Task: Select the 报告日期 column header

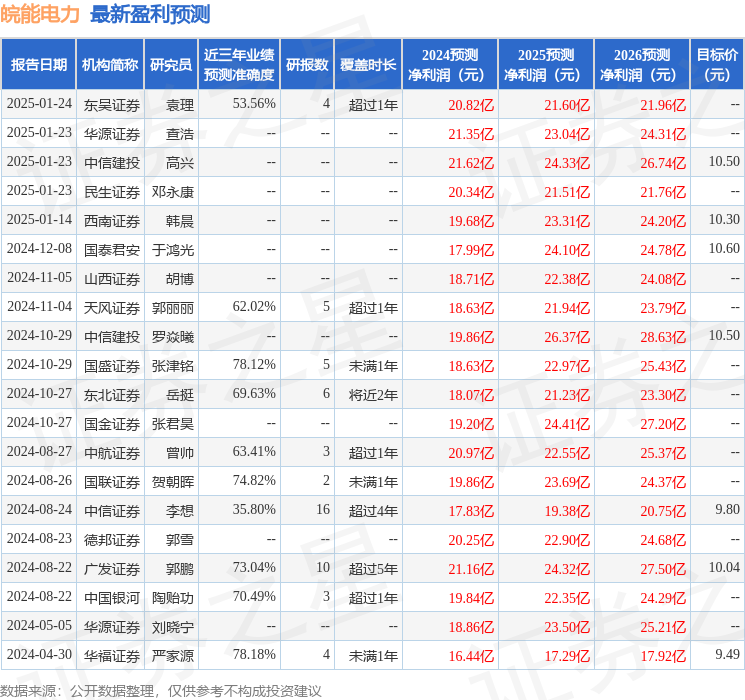Action: [38, 65]
